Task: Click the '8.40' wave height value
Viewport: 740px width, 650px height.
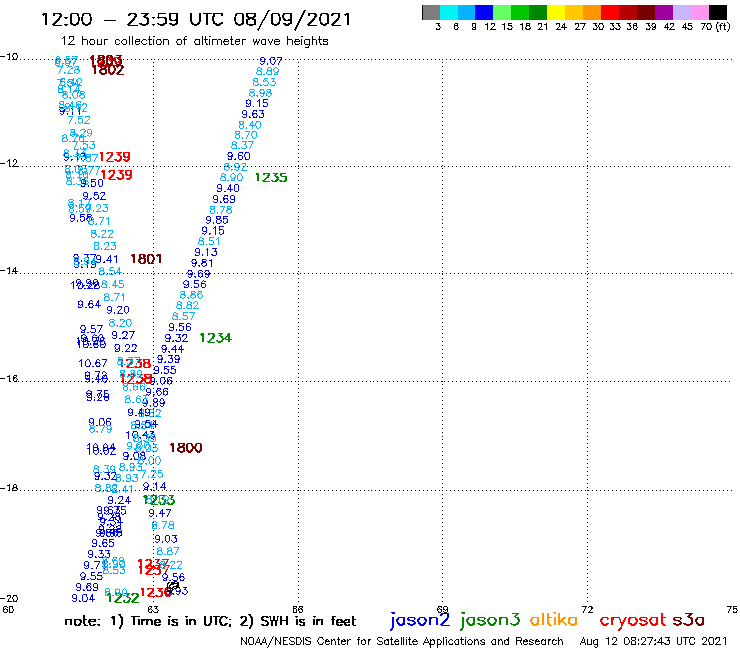Action: click(x=250, y=125)
